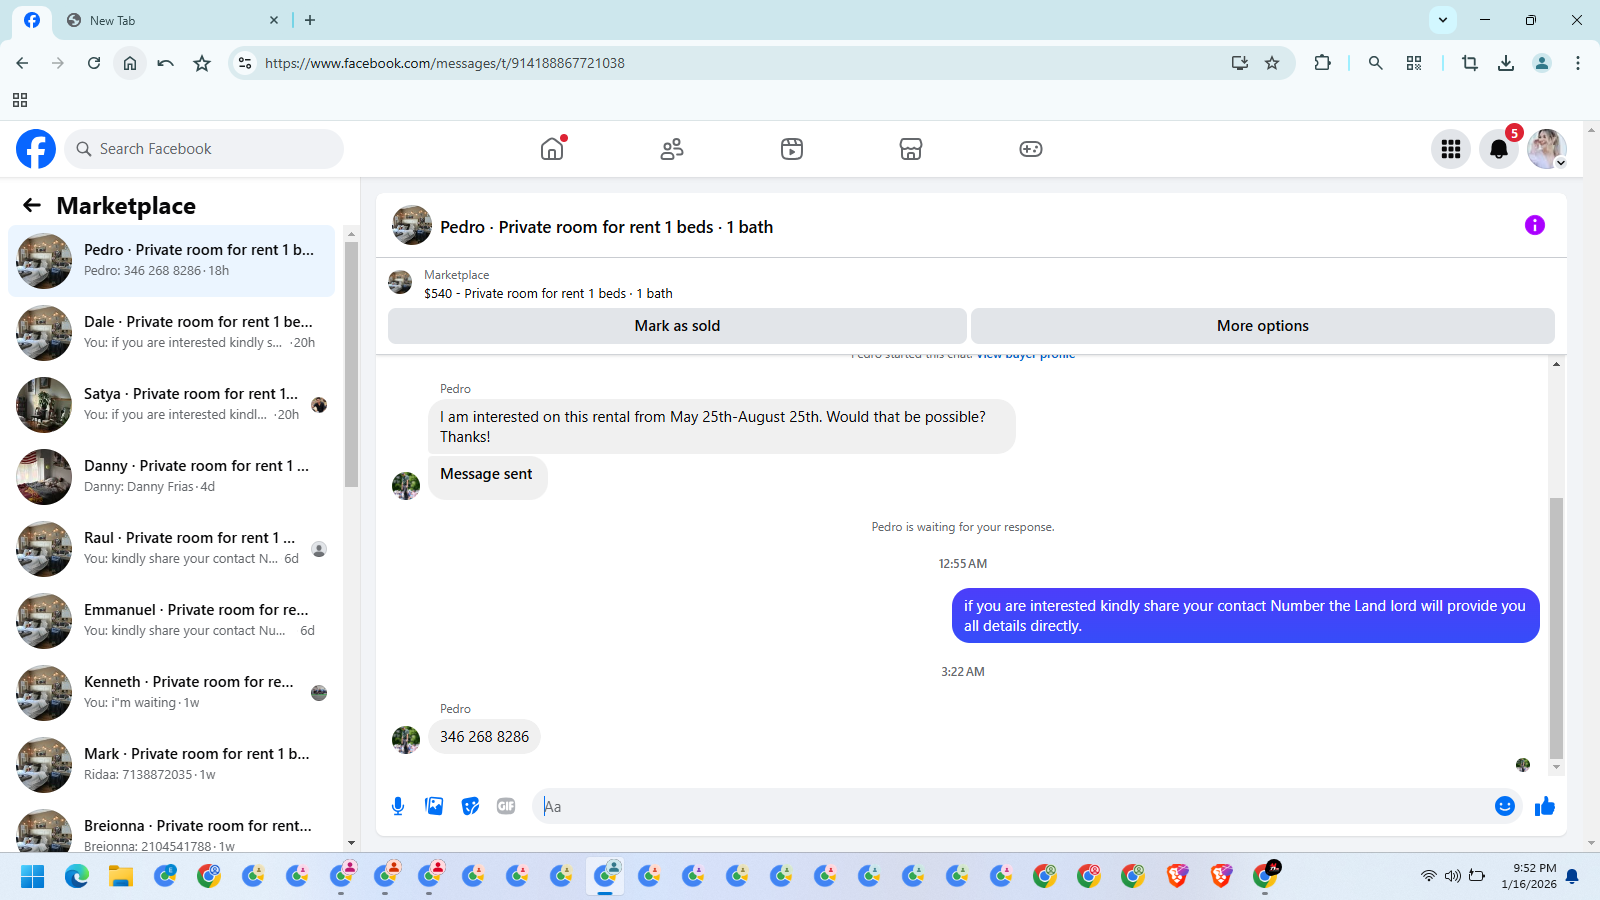Open File Explorer from taskbar
The height and width of the screenshot is (900, 1600).
point(121,876)
